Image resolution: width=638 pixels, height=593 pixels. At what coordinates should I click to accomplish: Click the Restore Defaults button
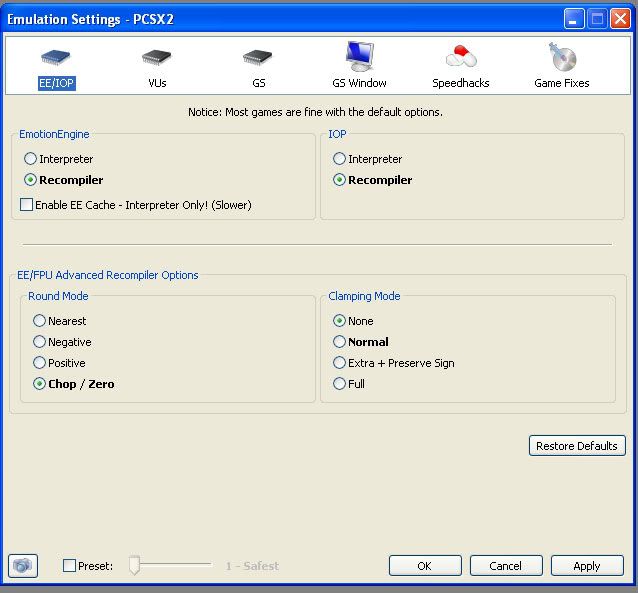click(577, 446)
